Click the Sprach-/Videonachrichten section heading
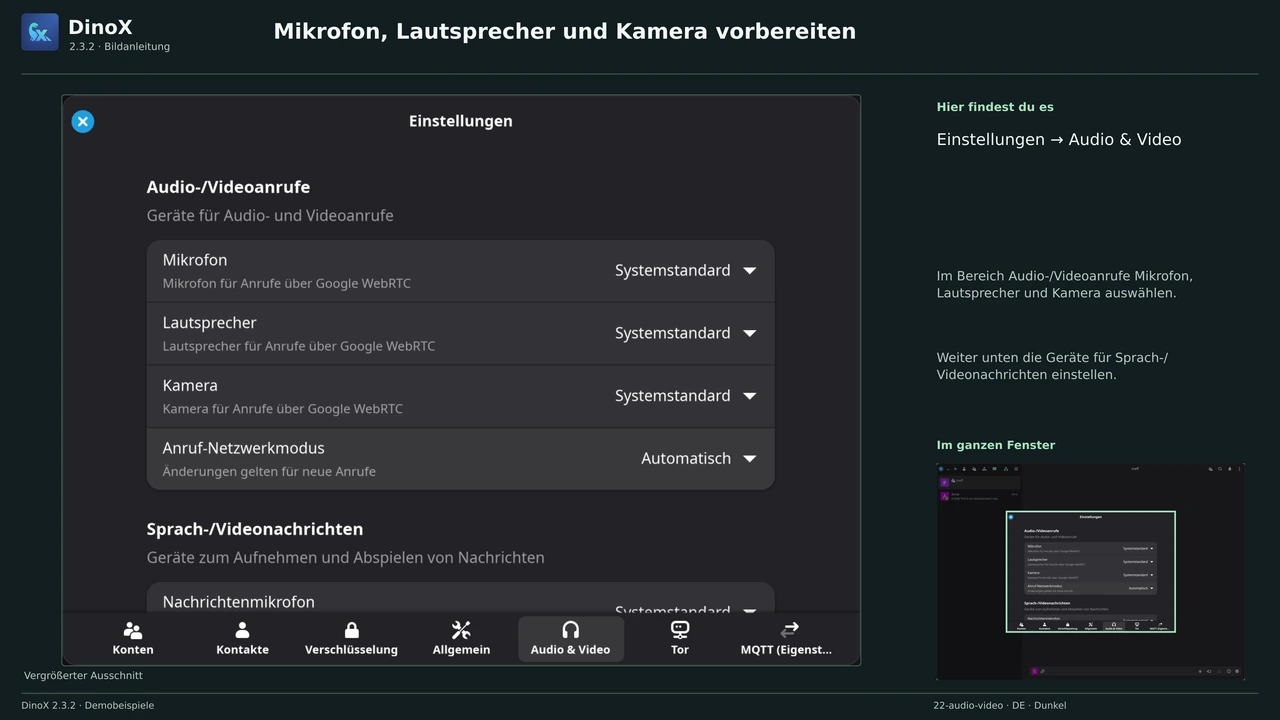Viewport: 1280px width, 720px height. pos(255,529)
